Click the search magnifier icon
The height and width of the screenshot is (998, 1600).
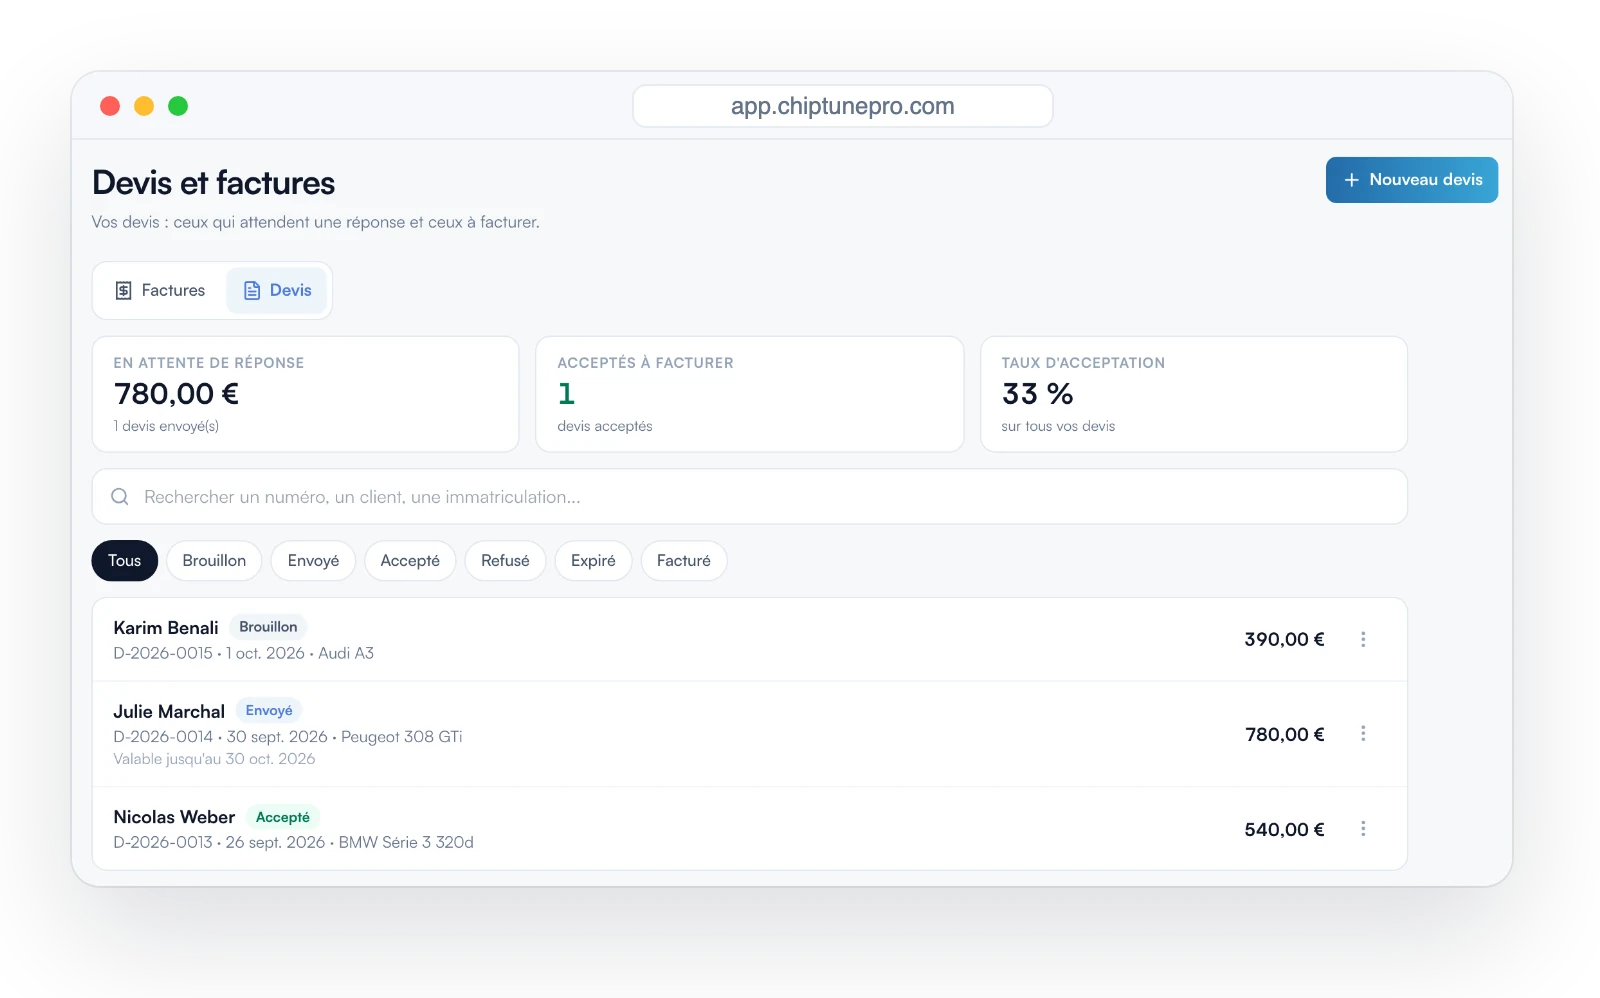pos(120,497)
